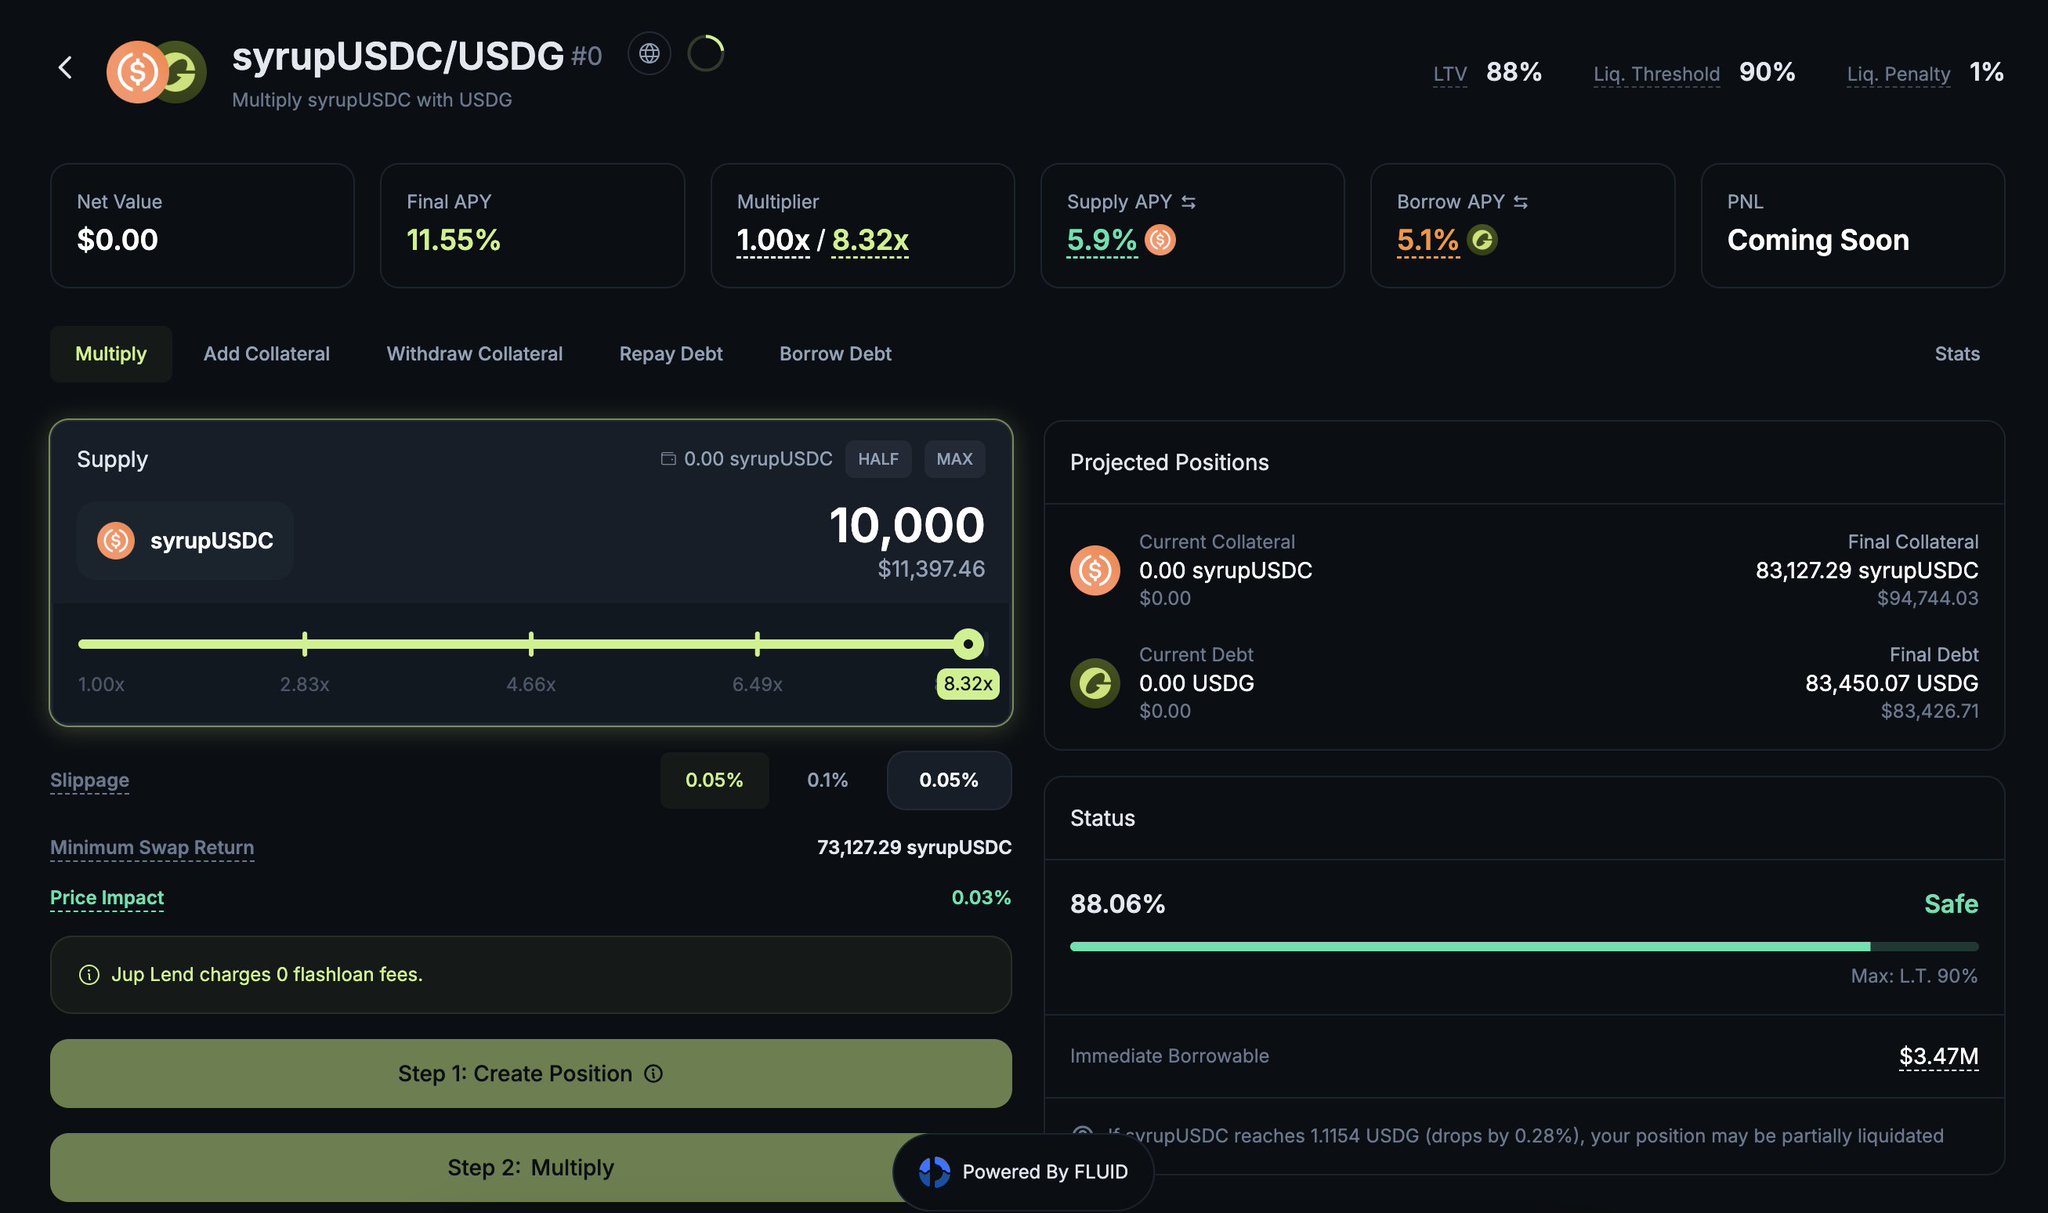Viewport: 2048px width, 1213px height.
Task: Select the 0.1% slippage option
Action: tap(827, 780)
